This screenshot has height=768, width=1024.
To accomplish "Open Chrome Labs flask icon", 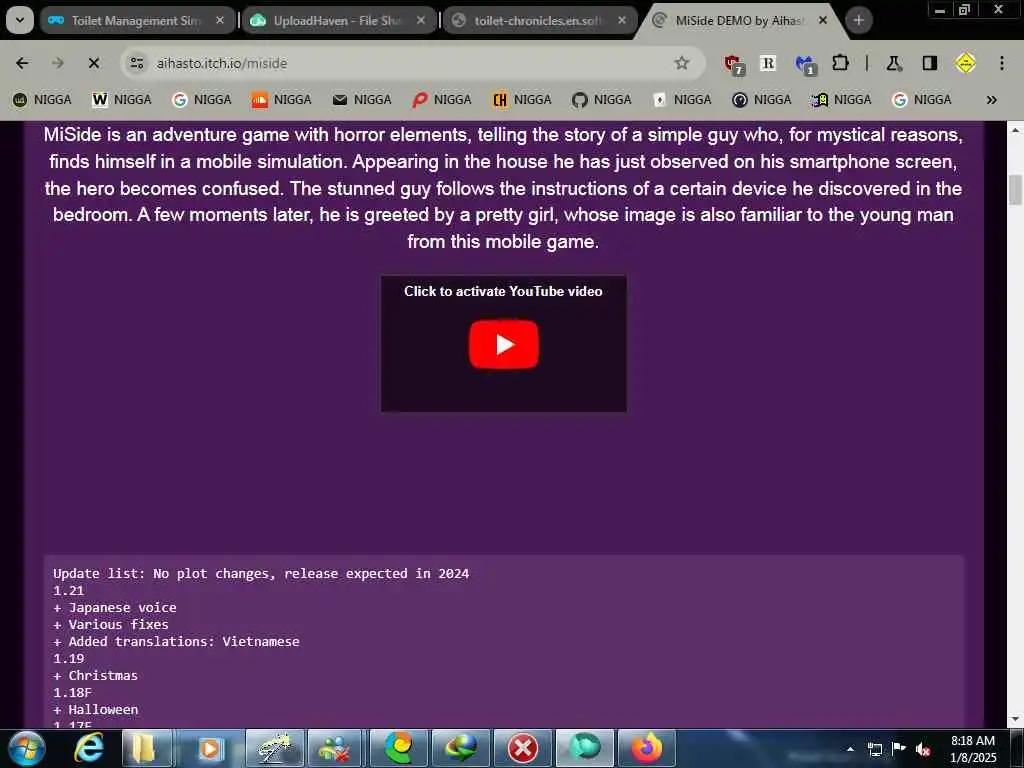I will [x=894, y=63].
